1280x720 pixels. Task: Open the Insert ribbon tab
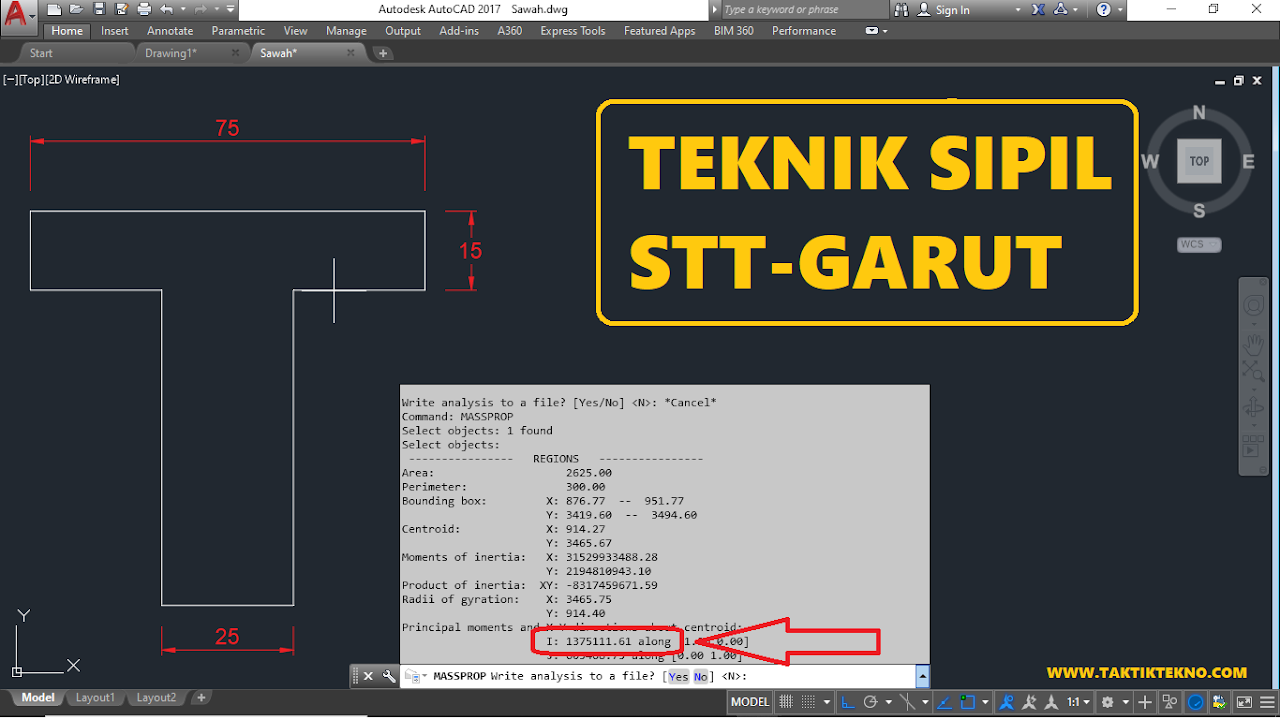pyautogui.click(x=115, y=31)
